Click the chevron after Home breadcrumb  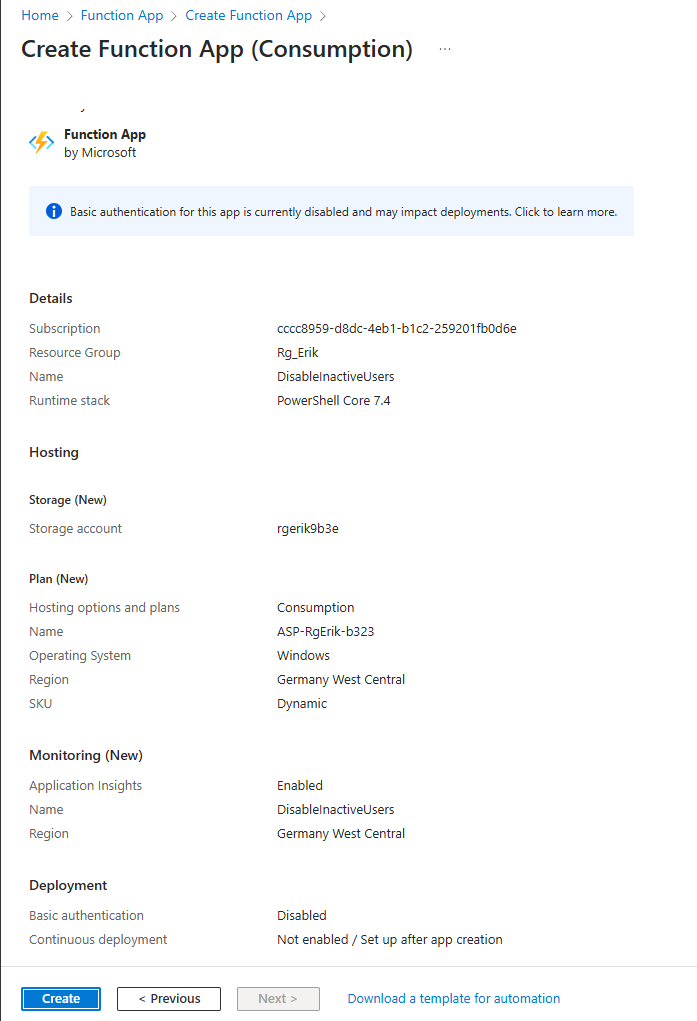(x=69, y=16)
